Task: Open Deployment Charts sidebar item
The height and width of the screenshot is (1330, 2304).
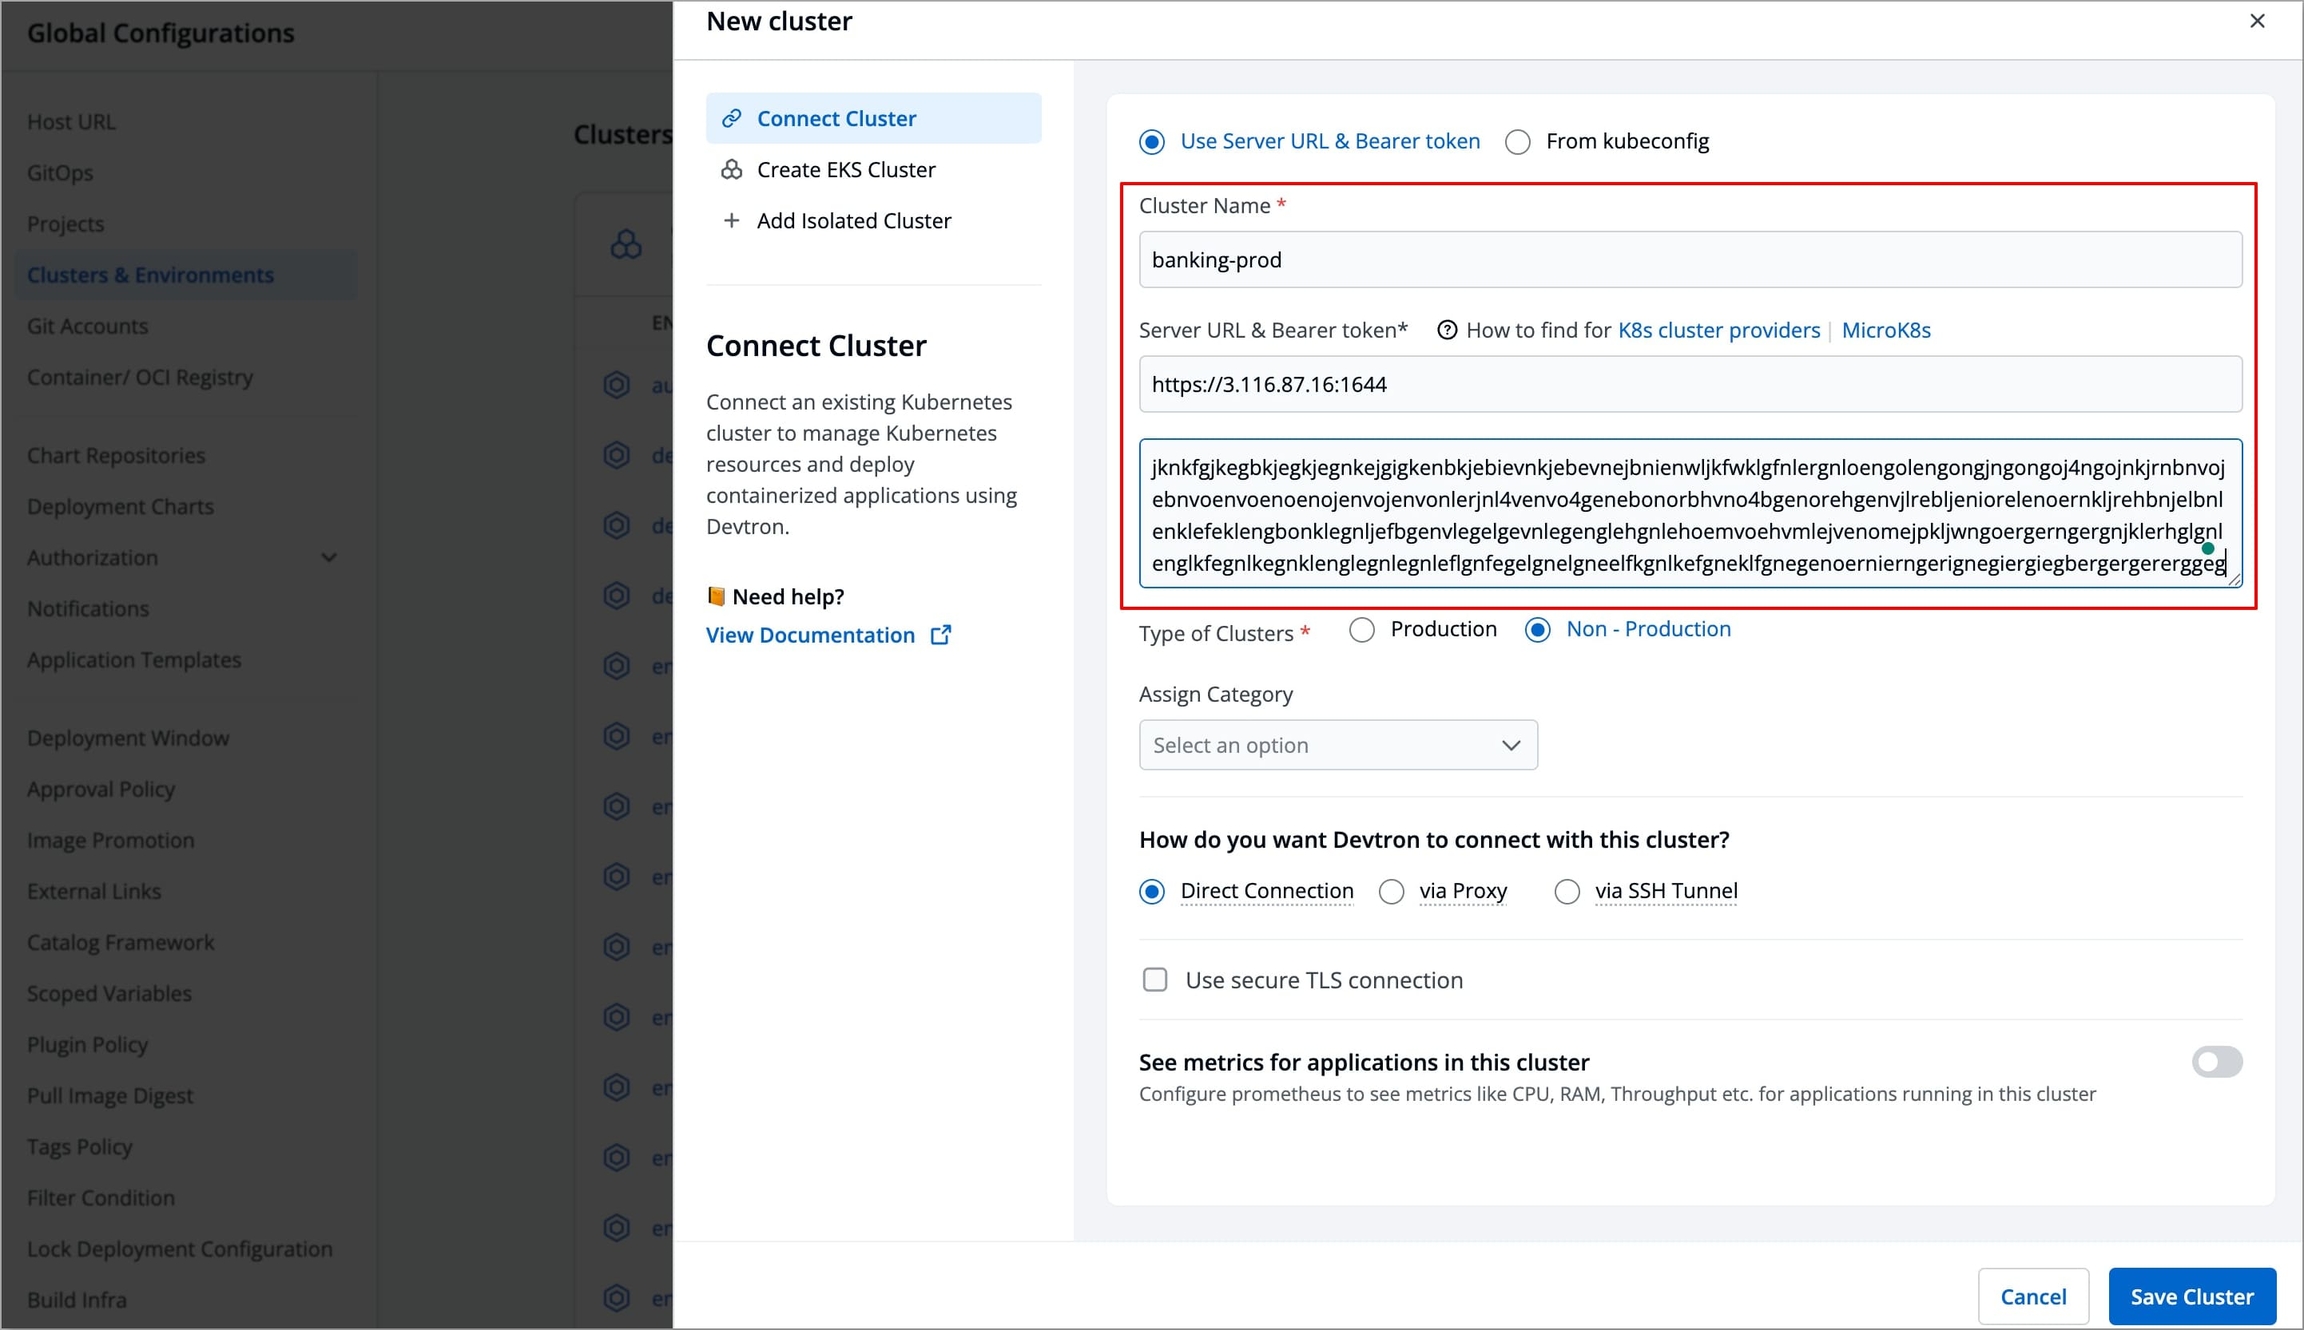Action: [x=120, y=506]
